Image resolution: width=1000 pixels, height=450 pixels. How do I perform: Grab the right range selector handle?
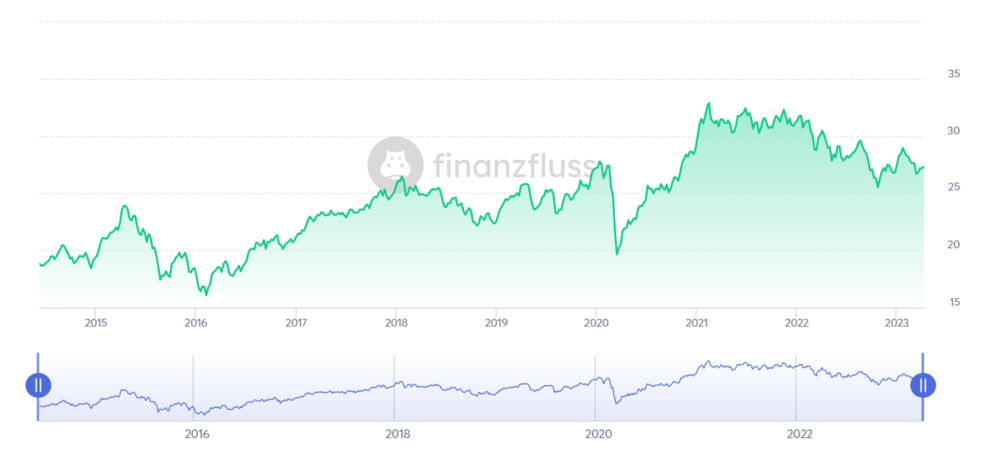tap(923, 385)
